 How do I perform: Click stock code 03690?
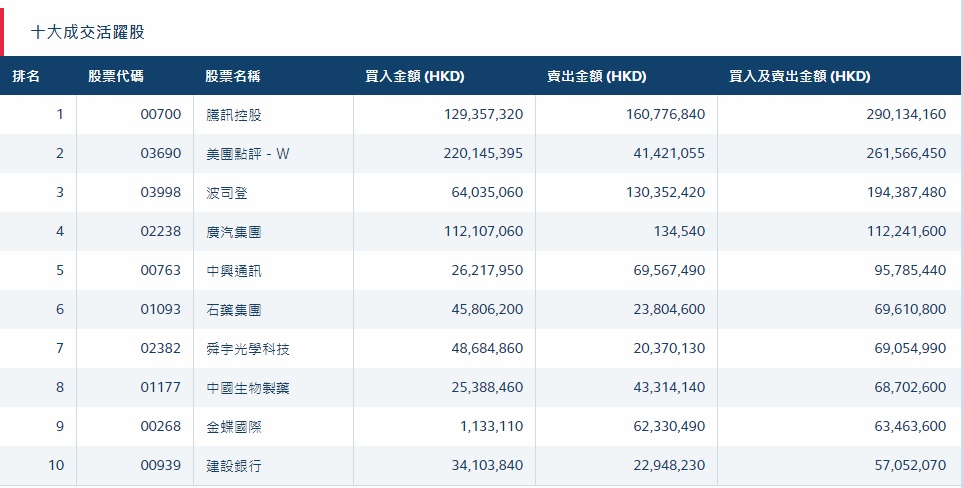[161, 154]
